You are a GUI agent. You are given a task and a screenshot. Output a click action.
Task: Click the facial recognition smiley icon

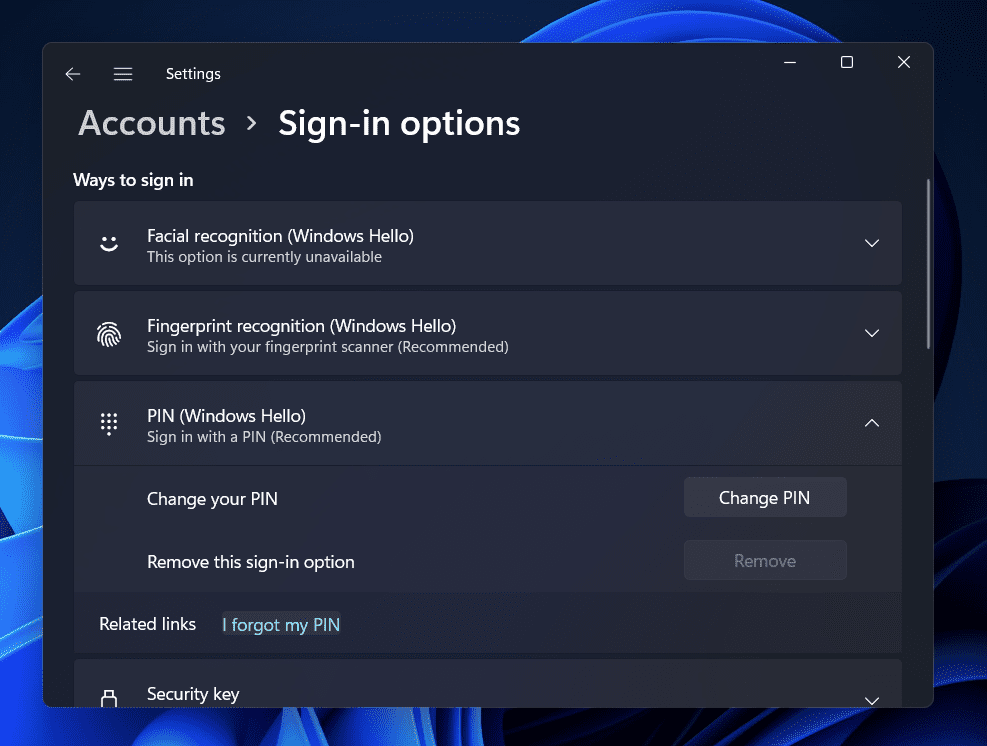[x=109, y=243]
